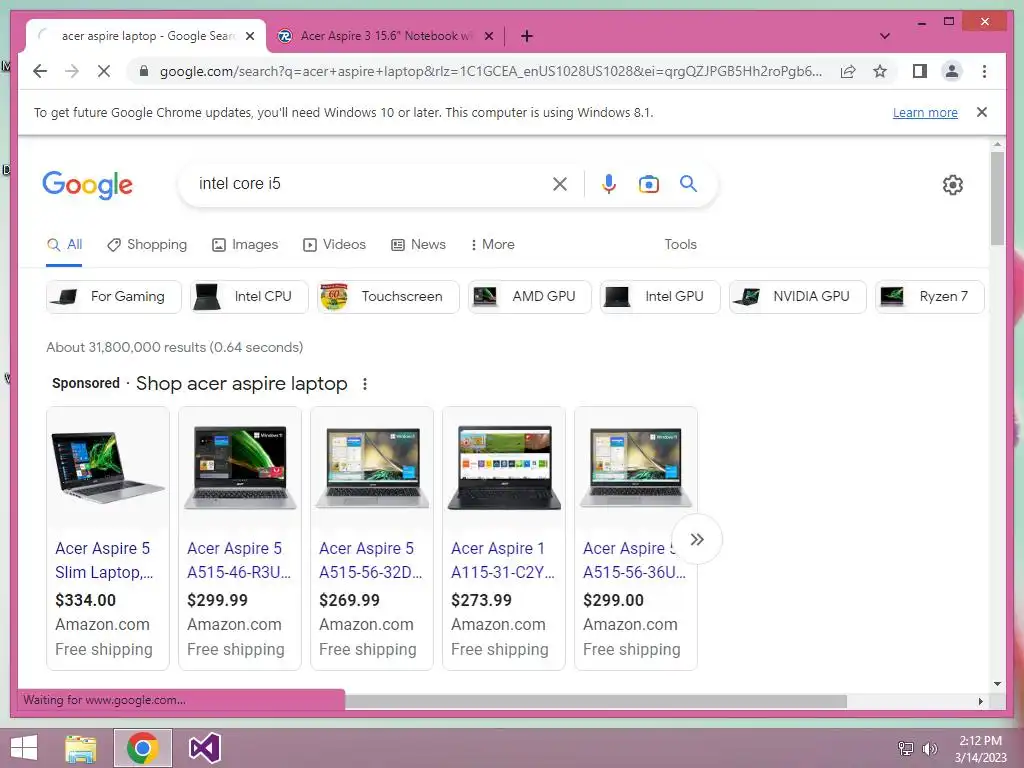1024x768 pixels.
Task: Filter by For Gaming chip
Action: (x=114, y=296)
